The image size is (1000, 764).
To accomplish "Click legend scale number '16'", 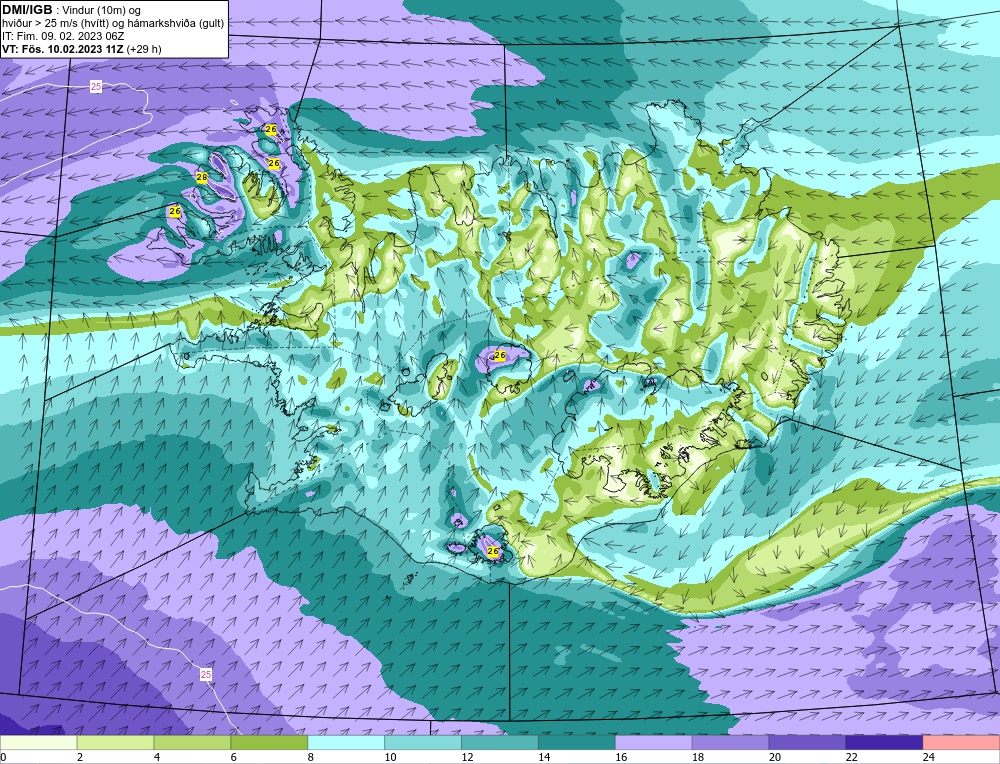I will [x=621, y=757].
